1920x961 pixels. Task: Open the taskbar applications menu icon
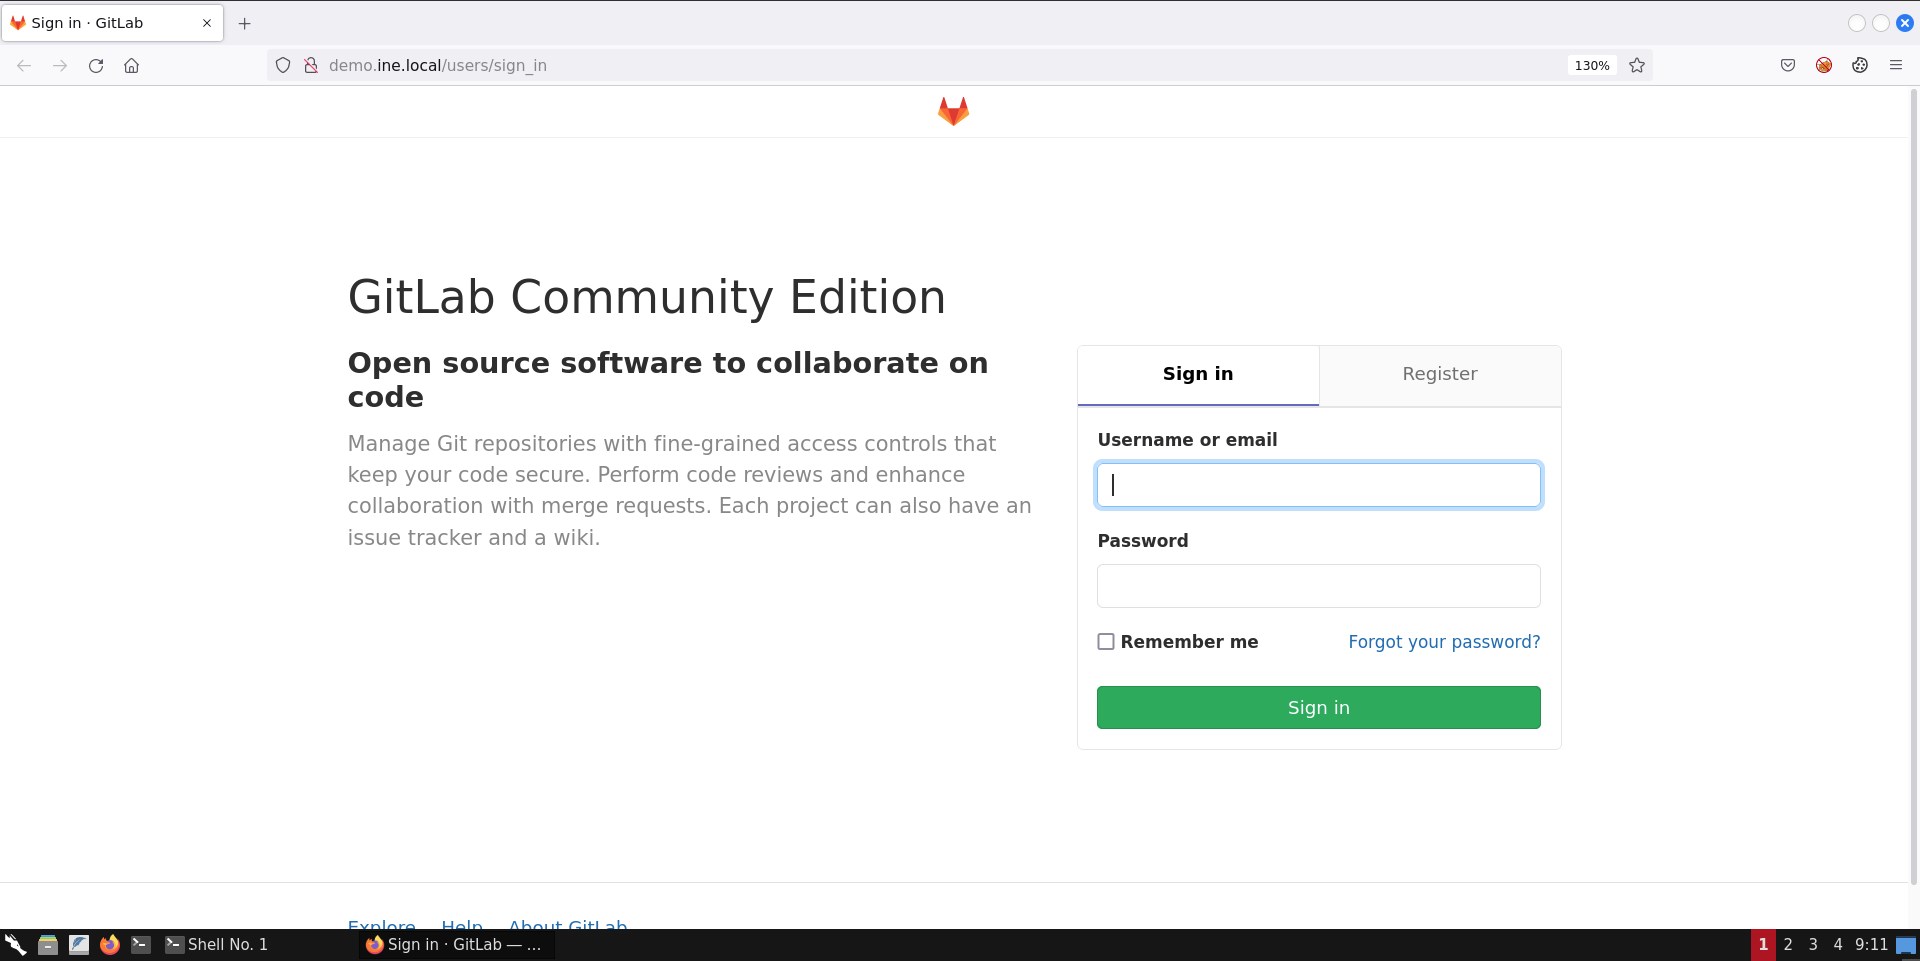click(x=15, y=945)
